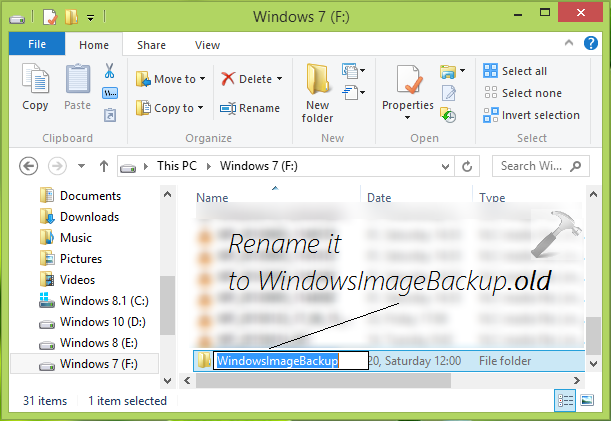
Task: Click the Paste shortcut icon
Action: (110, 115)
